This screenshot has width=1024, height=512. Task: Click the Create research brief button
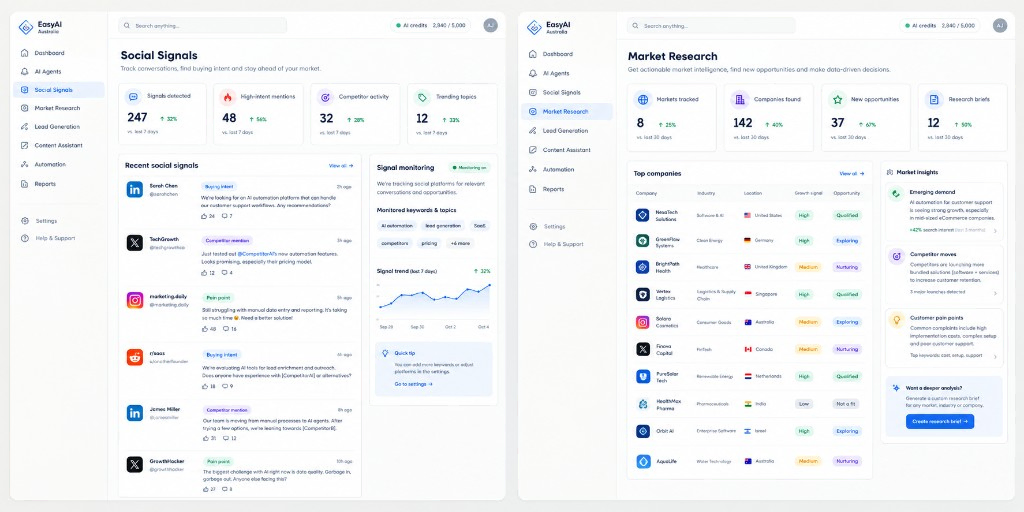click(940, 421)
